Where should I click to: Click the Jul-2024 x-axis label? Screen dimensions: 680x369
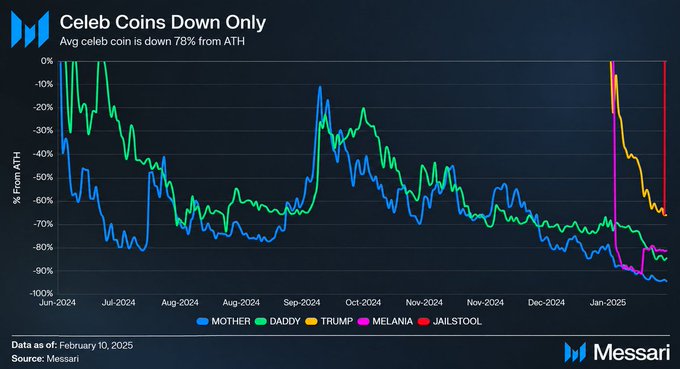(118, 303)
